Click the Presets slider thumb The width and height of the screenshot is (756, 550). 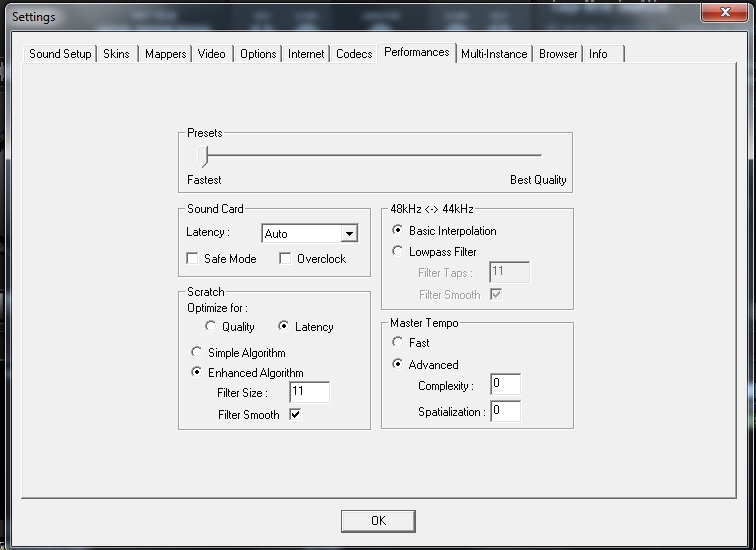[203, 157]
